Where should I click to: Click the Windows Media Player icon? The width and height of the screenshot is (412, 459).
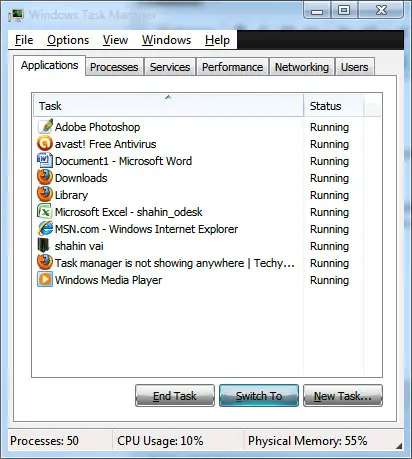click(45, 280)
